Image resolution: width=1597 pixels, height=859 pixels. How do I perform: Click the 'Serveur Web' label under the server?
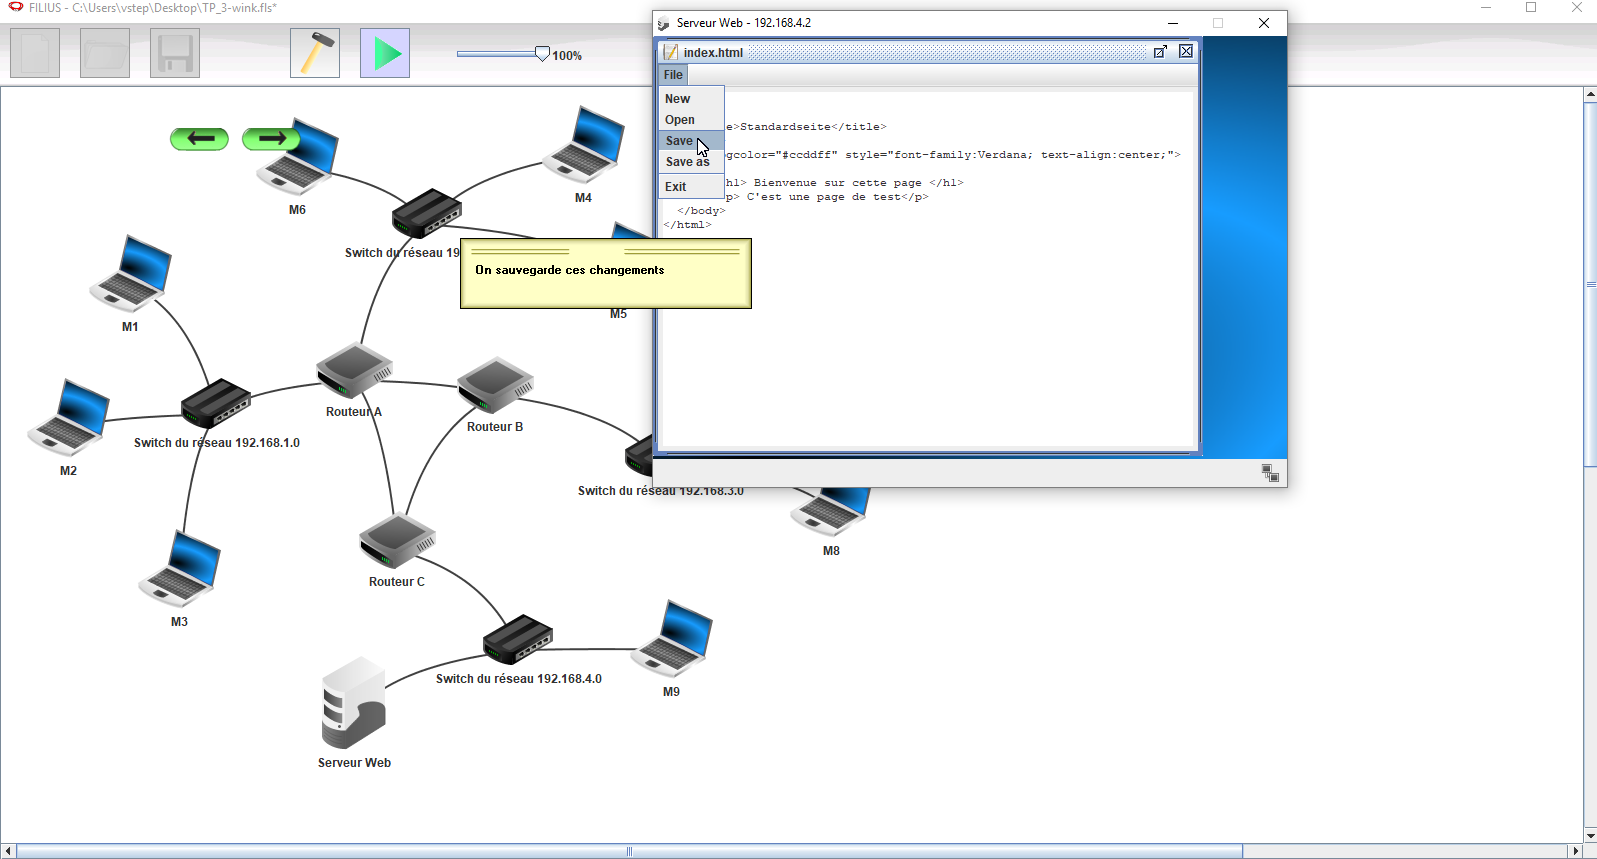point(354,763)
